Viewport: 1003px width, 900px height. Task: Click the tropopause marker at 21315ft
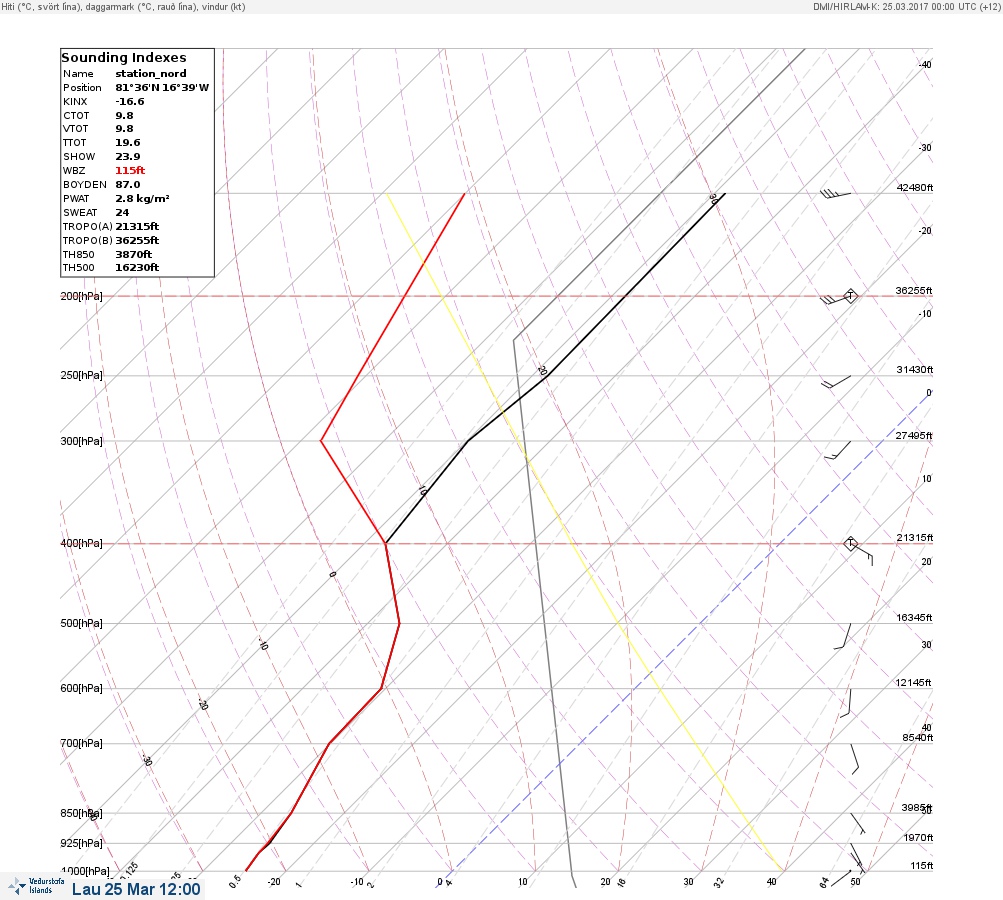(x=850, y=544)
